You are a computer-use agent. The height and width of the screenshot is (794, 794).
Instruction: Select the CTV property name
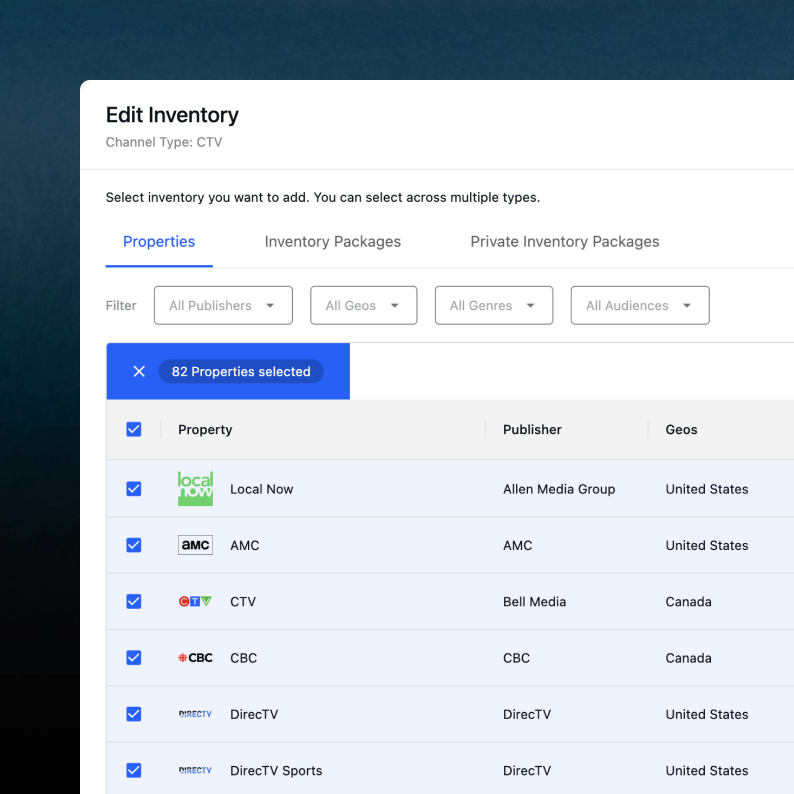[x=243, y=602]
